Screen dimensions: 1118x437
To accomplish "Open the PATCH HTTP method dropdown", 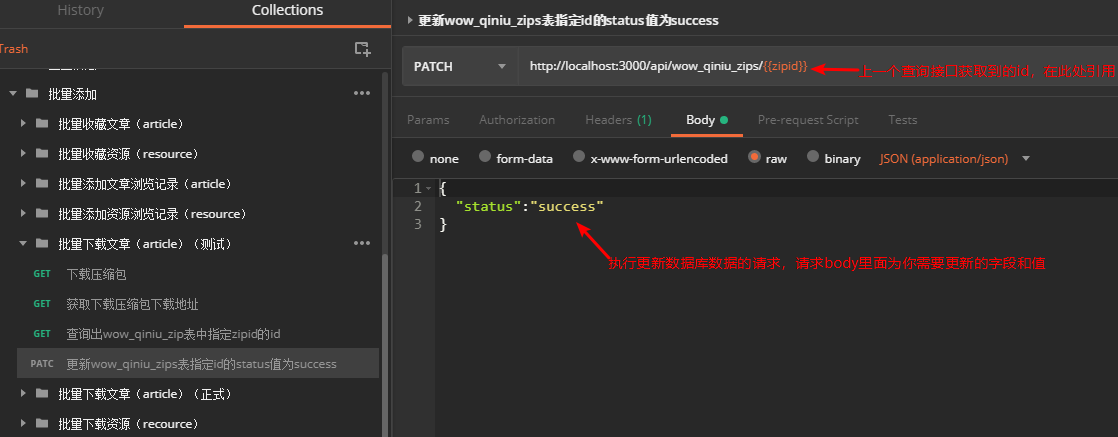I will coord(460,66).
